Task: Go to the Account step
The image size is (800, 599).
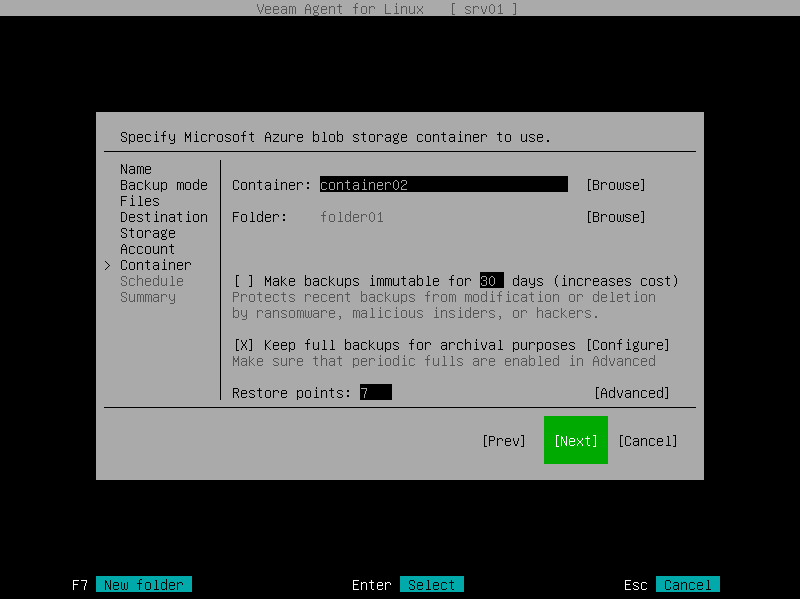Action: point(146,249)
